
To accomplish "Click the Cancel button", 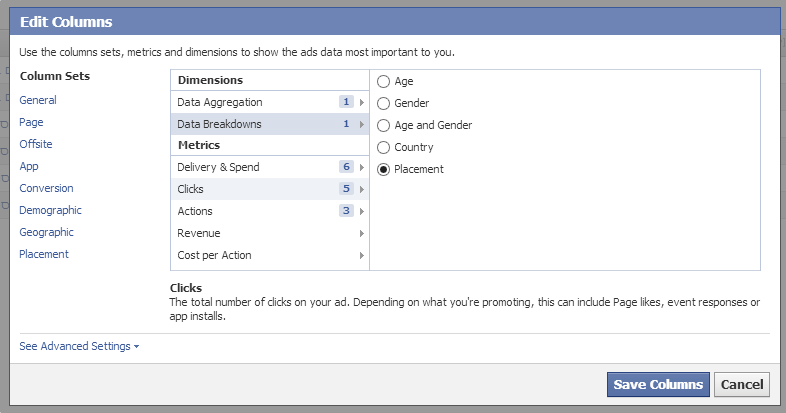I will 742,384.
